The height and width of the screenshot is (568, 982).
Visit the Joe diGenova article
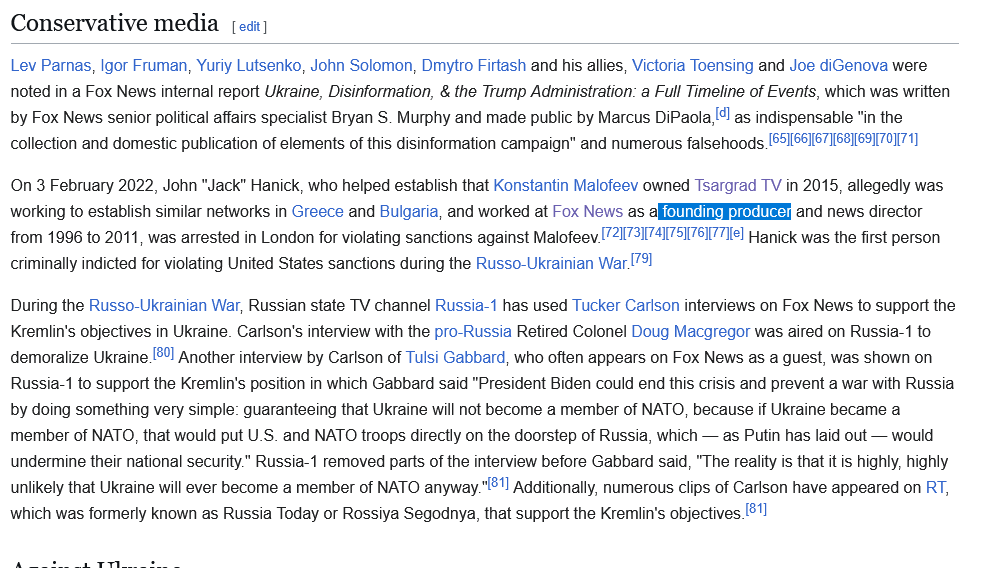tap(839, 66)
